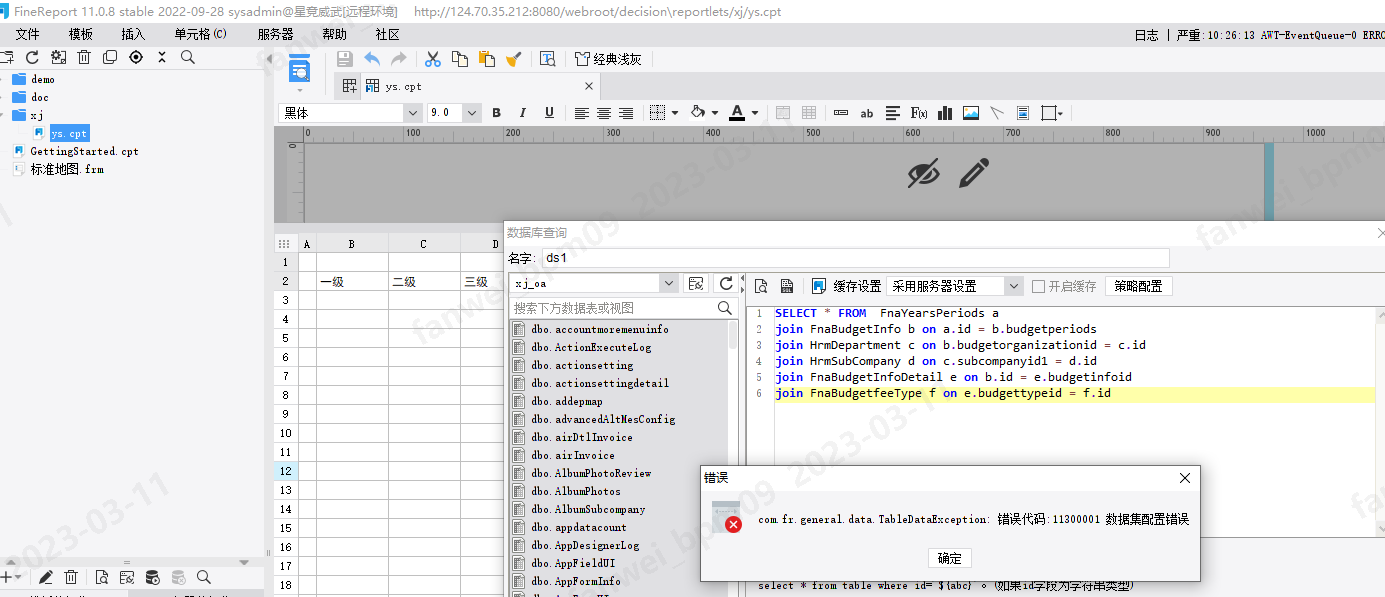Click the SQL preview magnifier icon in query dialog
The width and height of the screenshot is (1385, 597).
(x=761, y=286)
